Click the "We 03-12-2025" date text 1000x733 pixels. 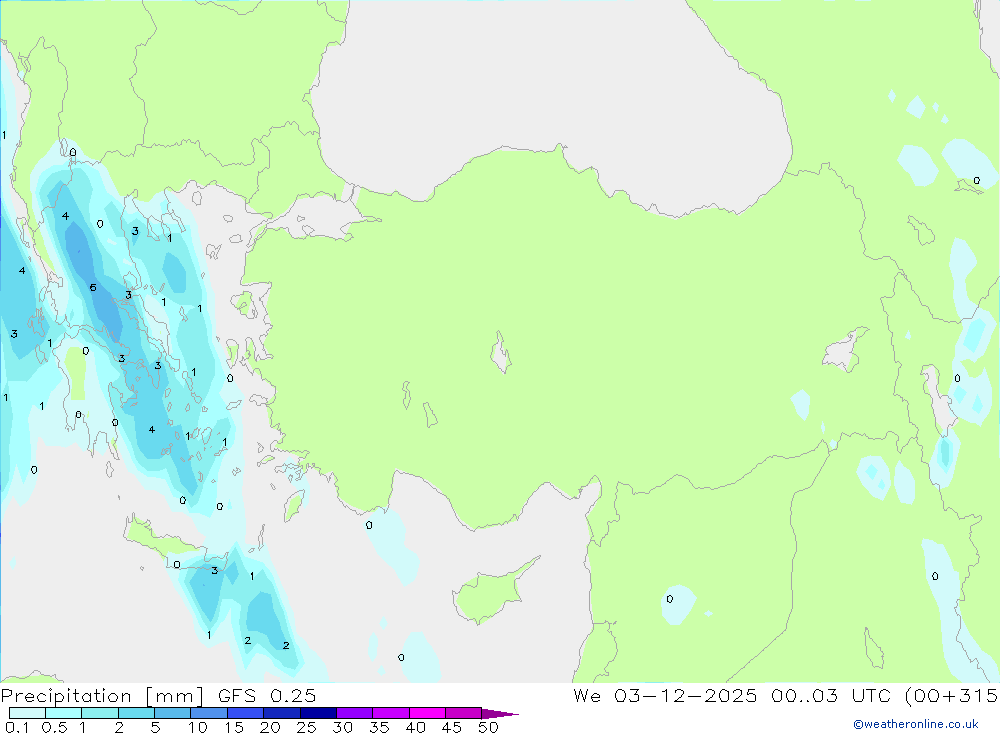pyautogui.click(x=665, y=695)
